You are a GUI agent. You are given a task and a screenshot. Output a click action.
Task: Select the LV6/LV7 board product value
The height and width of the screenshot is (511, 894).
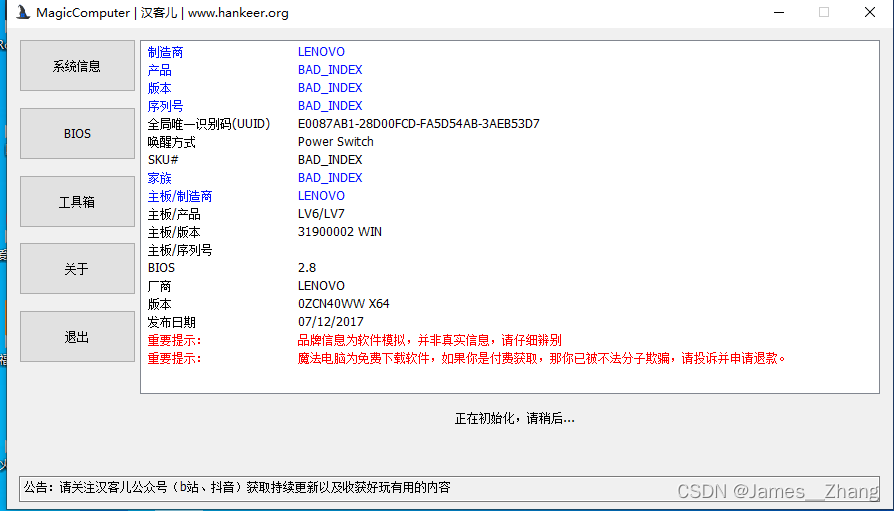[321, 214]
